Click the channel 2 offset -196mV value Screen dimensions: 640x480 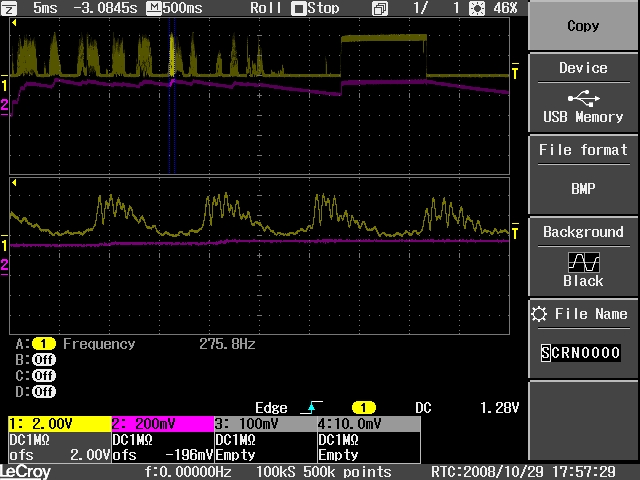coord(189,455)
